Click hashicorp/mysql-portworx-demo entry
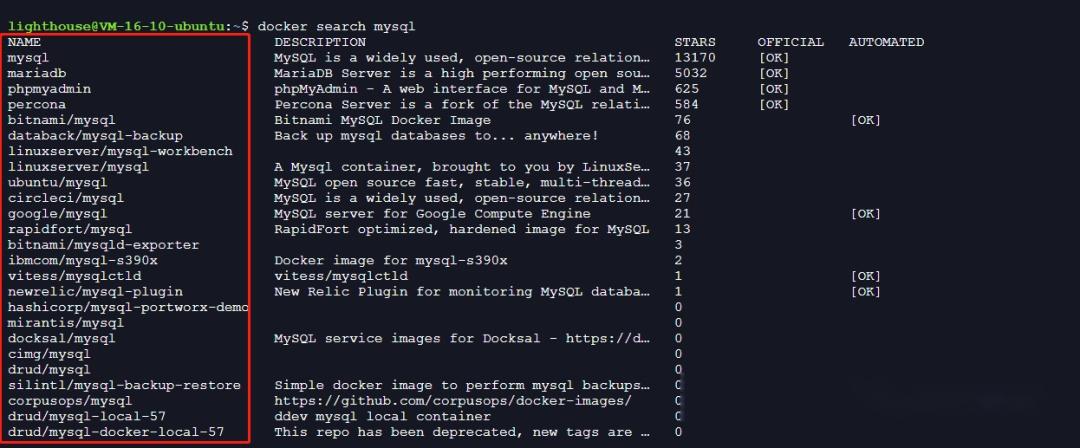This screenshot has width=1080, height=448. [127, 307]
